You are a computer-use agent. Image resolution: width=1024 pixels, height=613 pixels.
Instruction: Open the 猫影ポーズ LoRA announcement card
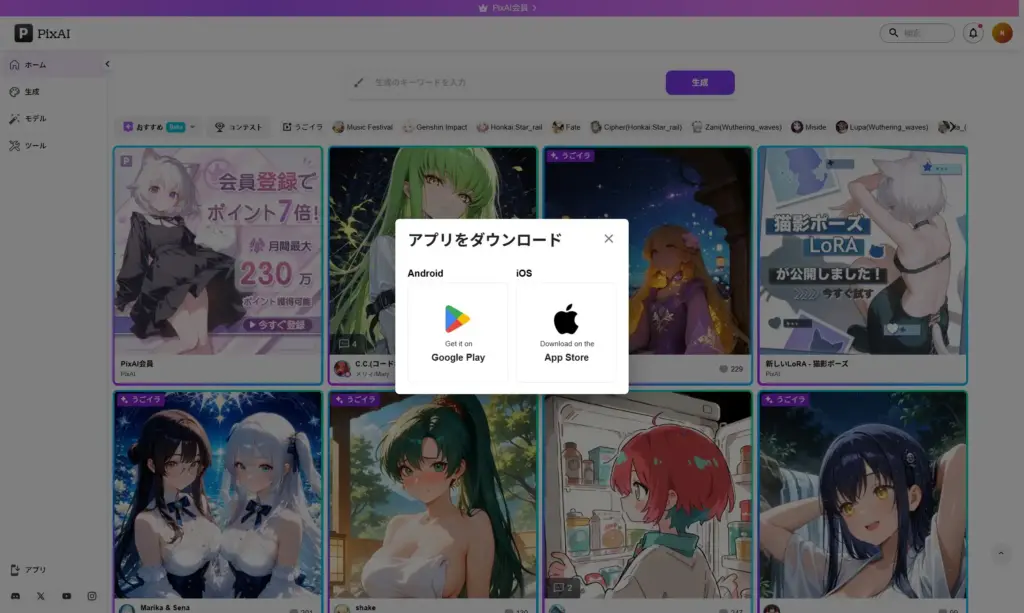click(862, 265)
